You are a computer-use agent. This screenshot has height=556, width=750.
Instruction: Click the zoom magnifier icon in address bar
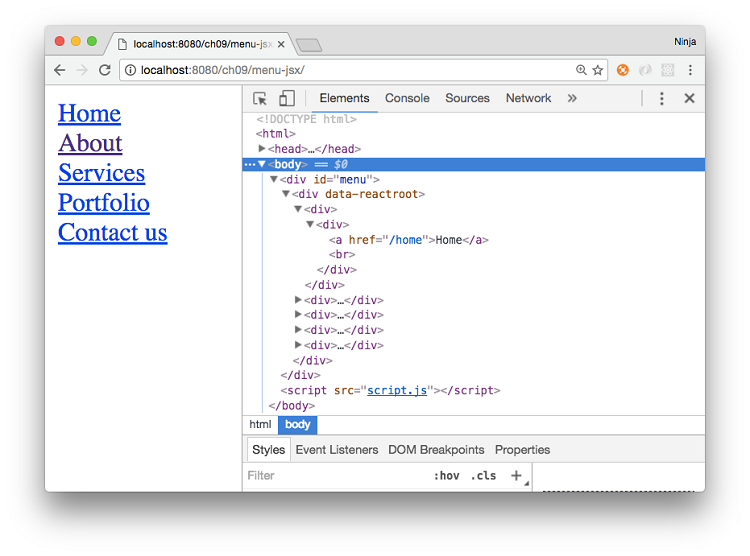[581, 70]
